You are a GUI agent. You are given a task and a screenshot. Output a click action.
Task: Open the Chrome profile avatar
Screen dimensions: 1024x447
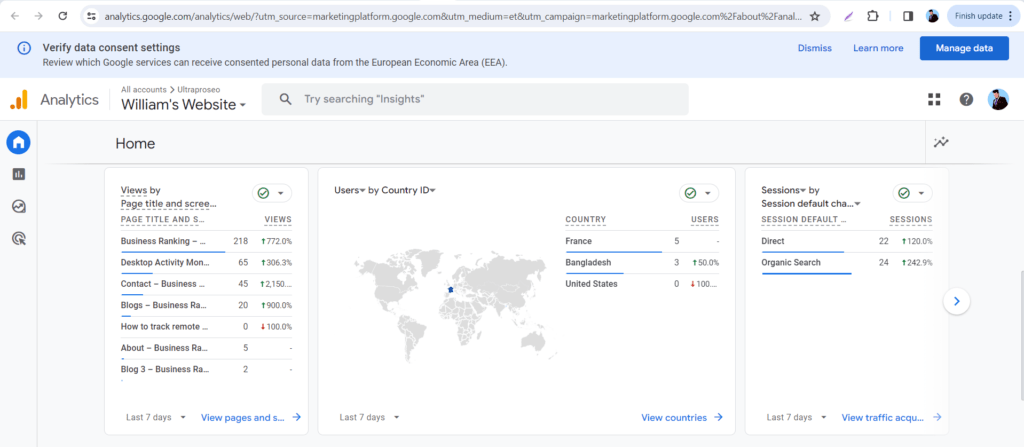click(933, 16)
